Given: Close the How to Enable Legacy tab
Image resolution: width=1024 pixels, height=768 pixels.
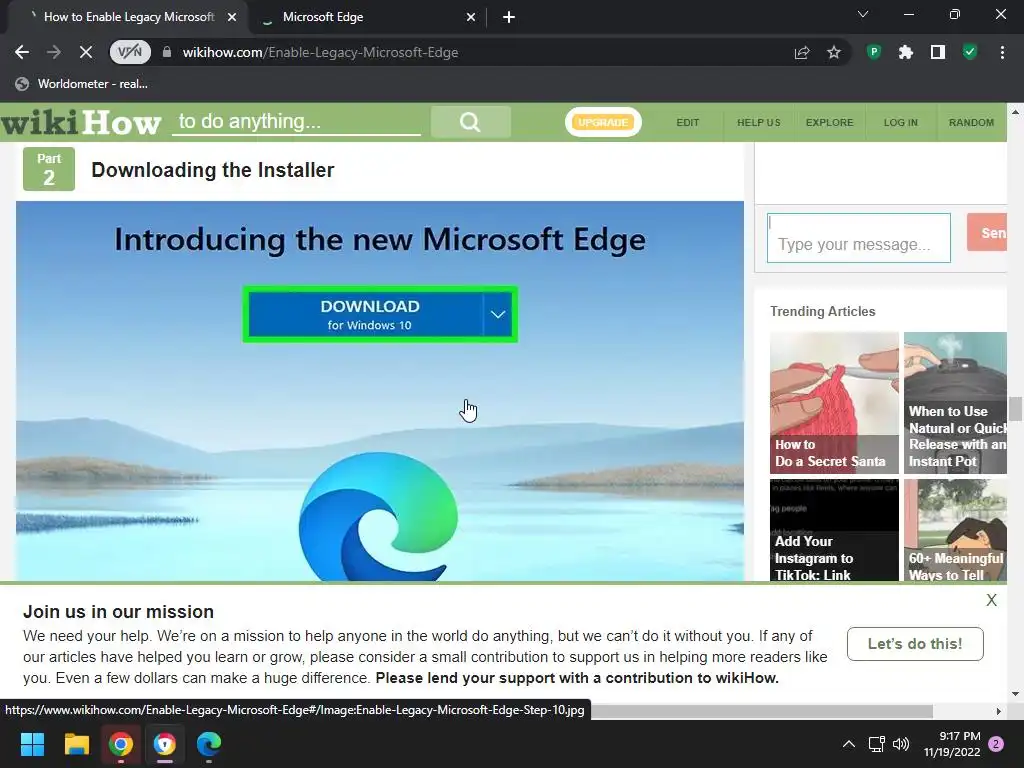Looking at the screenshot, I should click(x=232, y=17).
